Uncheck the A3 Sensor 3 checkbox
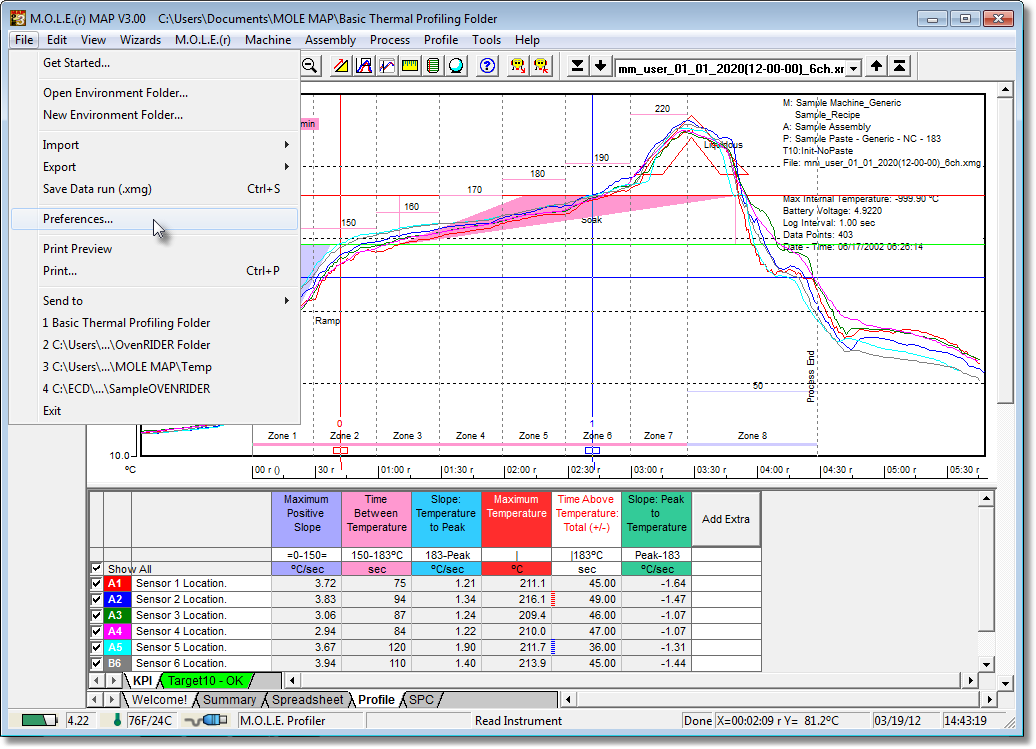 click(96, 615)
